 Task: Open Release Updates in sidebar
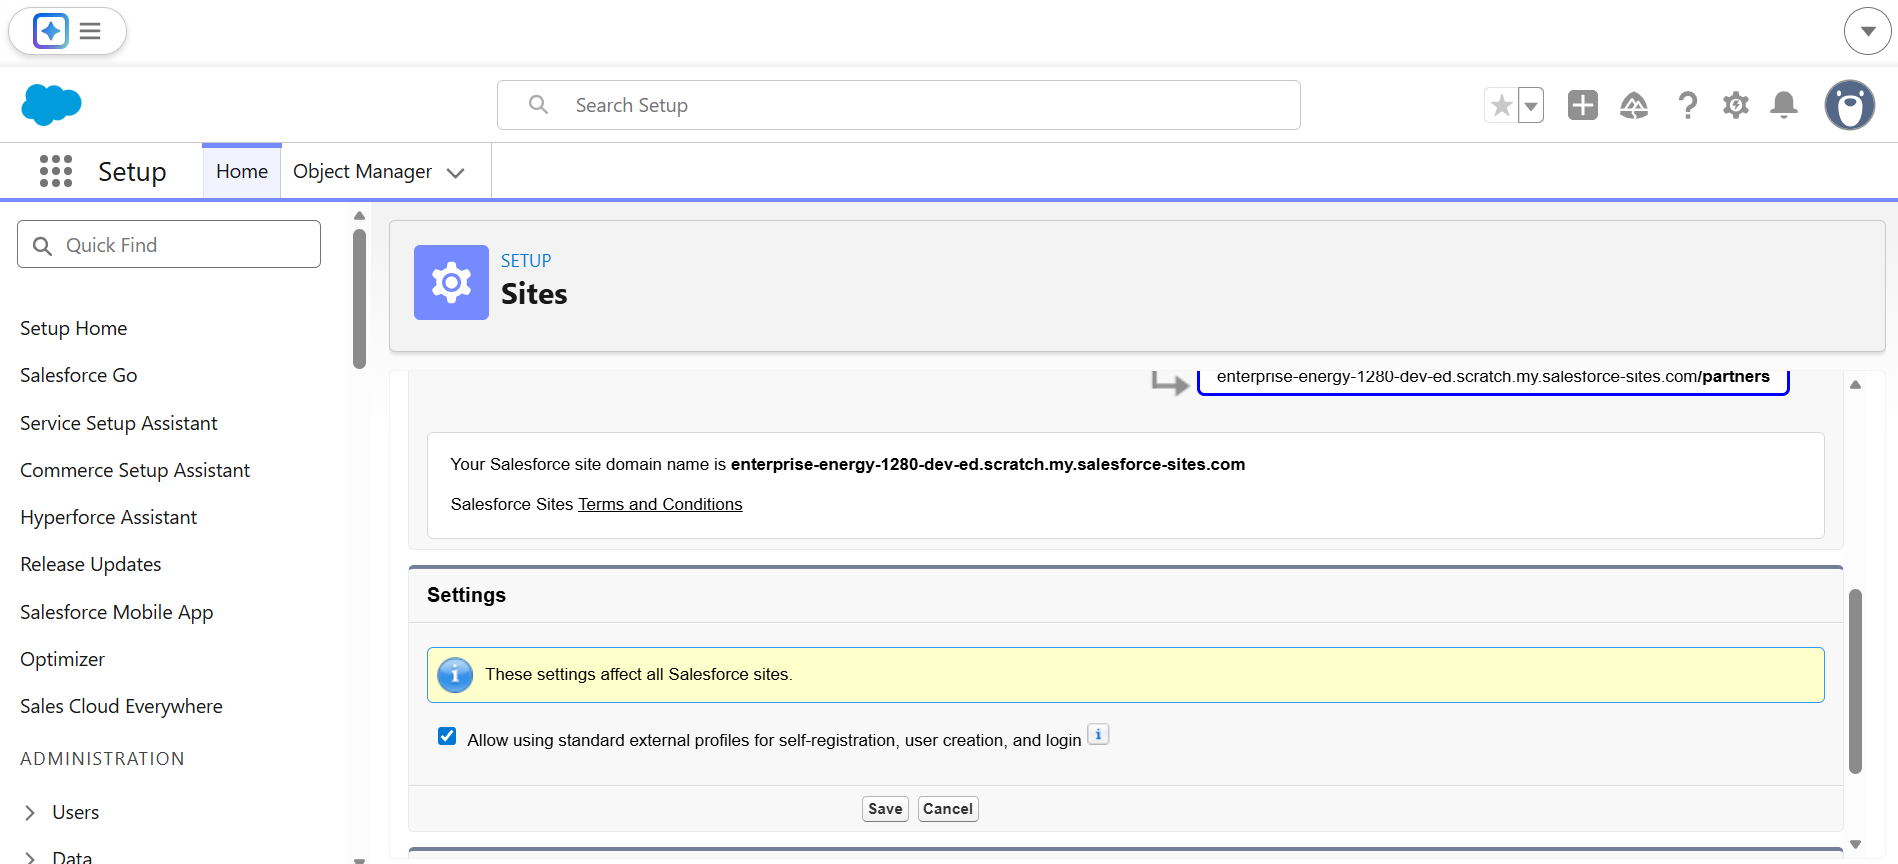91,564
